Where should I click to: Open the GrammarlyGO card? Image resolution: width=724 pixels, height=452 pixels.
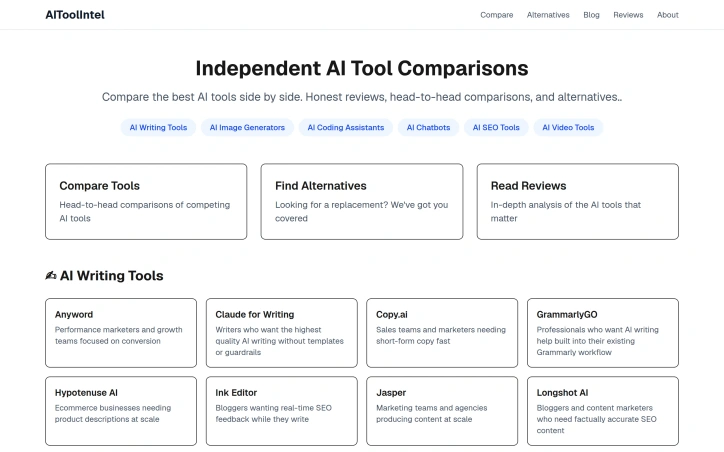[603, 333]
